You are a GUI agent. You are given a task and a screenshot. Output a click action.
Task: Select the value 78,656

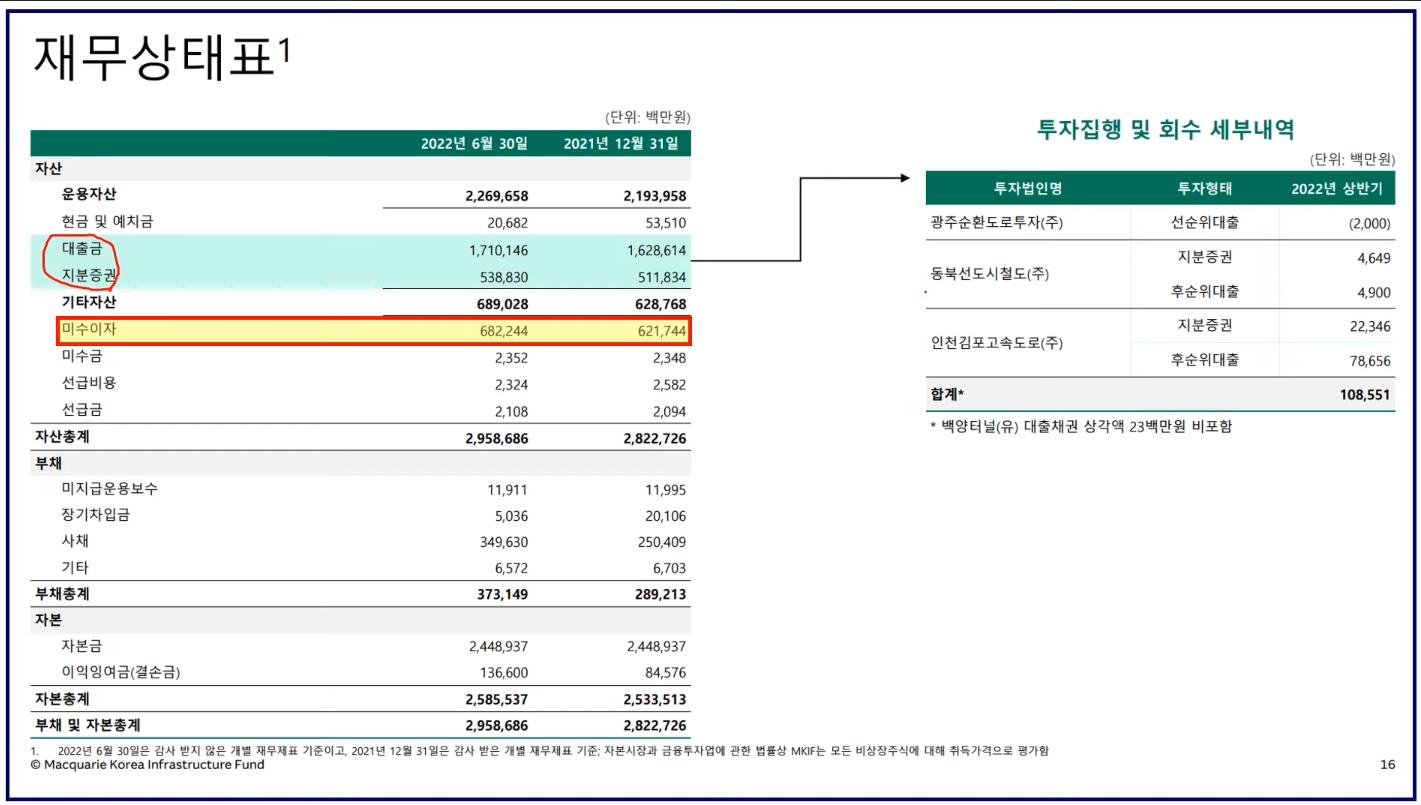[1369, 361]
